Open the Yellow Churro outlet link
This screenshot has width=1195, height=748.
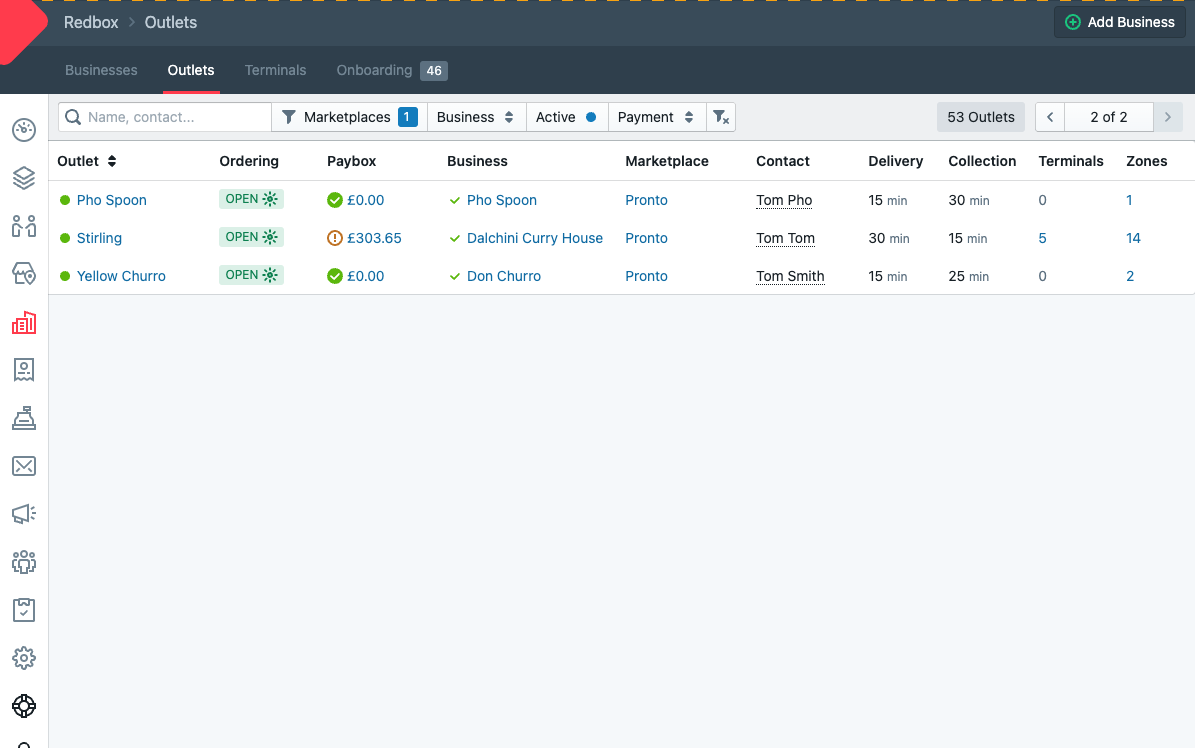(121, 276)
